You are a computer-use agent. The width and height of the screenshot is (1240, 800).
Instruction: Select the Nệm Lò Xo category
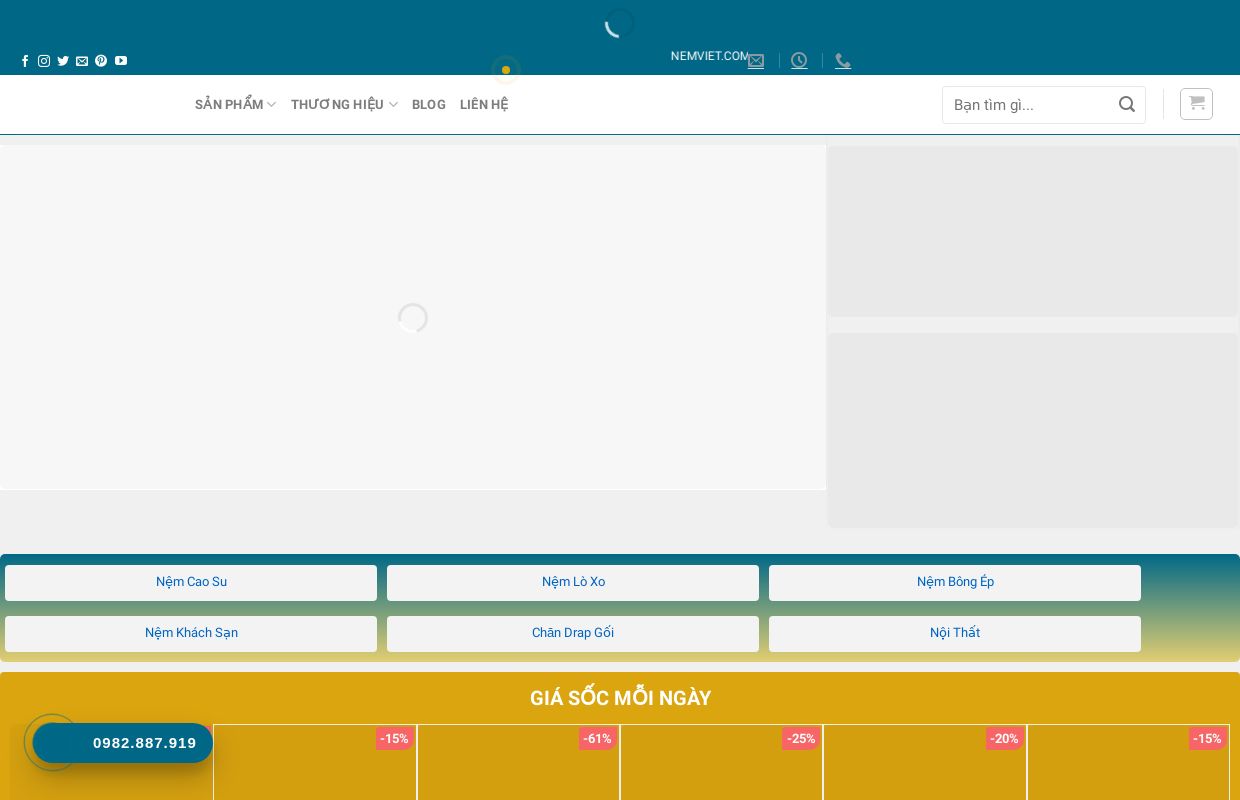573,582
